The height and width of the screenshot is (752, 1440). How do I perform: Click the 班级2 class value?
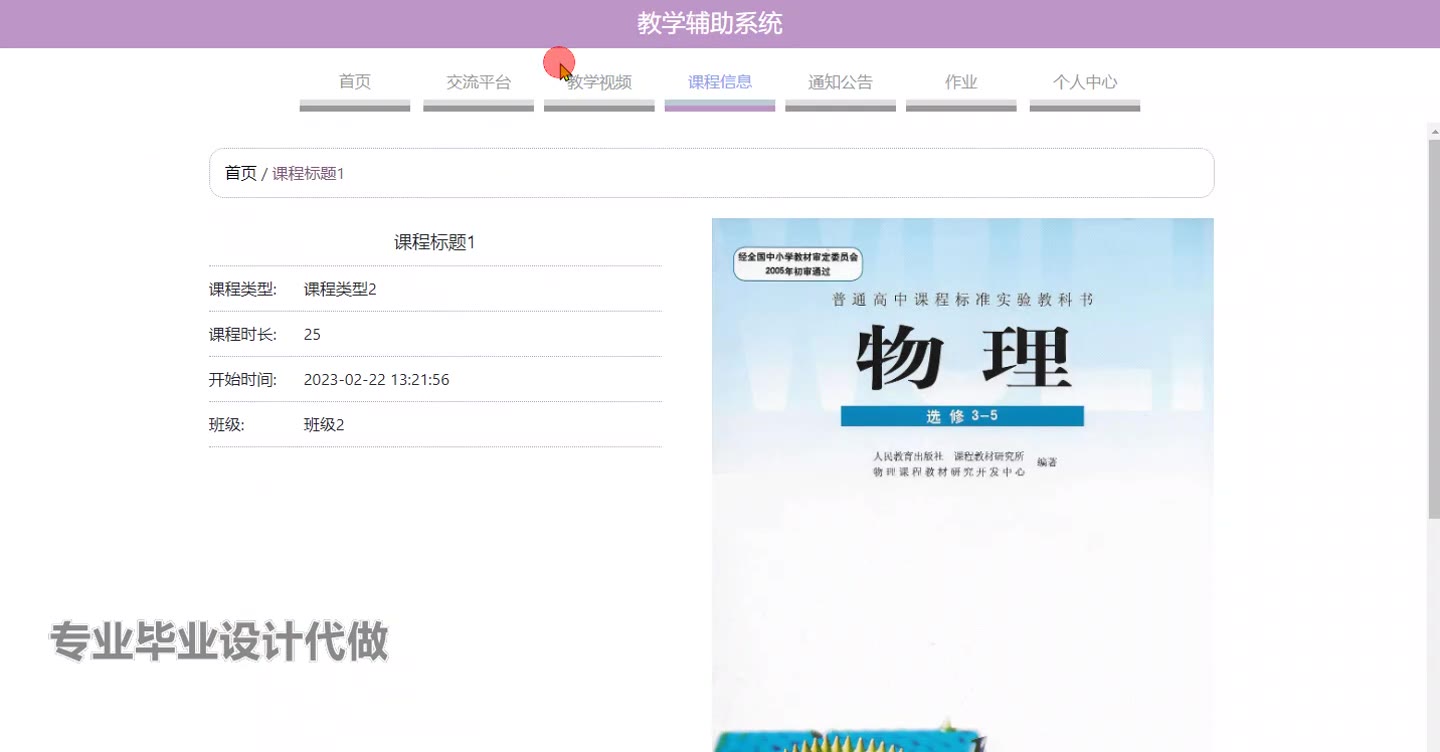click(x=324, y=424)
